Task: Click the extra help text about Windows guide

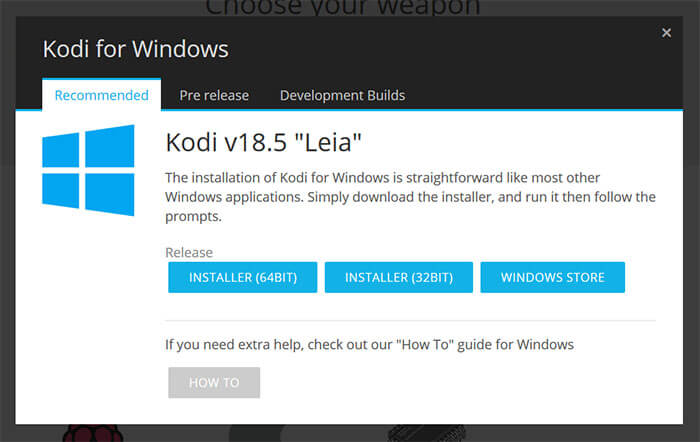Action: coord(369,345)
